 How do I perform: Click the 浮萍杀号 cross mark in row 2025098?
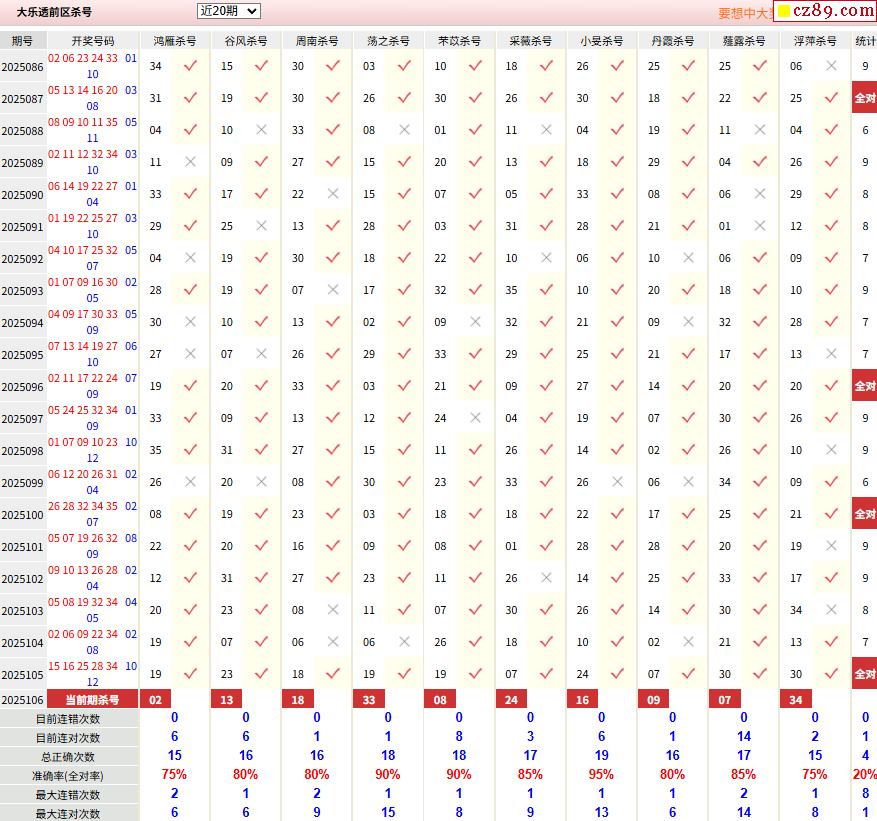(831, 450)
